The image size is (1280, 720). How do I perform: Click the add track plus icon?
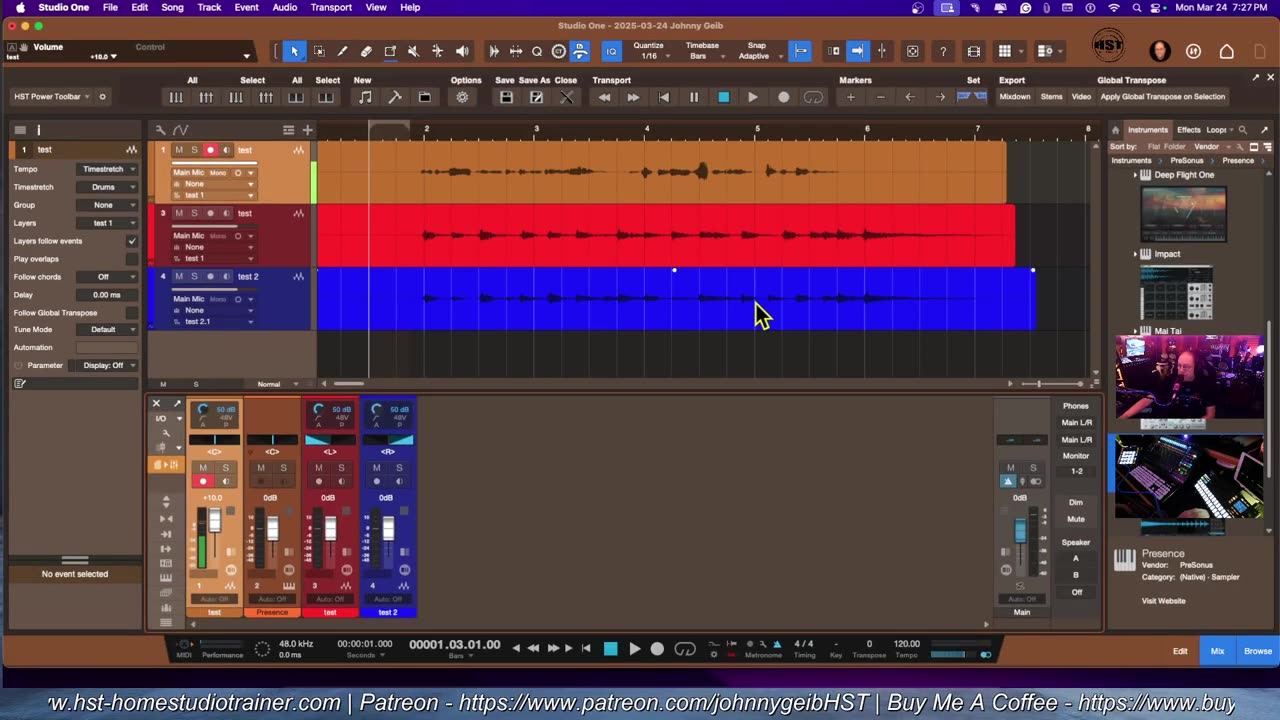tap(307, 130)
